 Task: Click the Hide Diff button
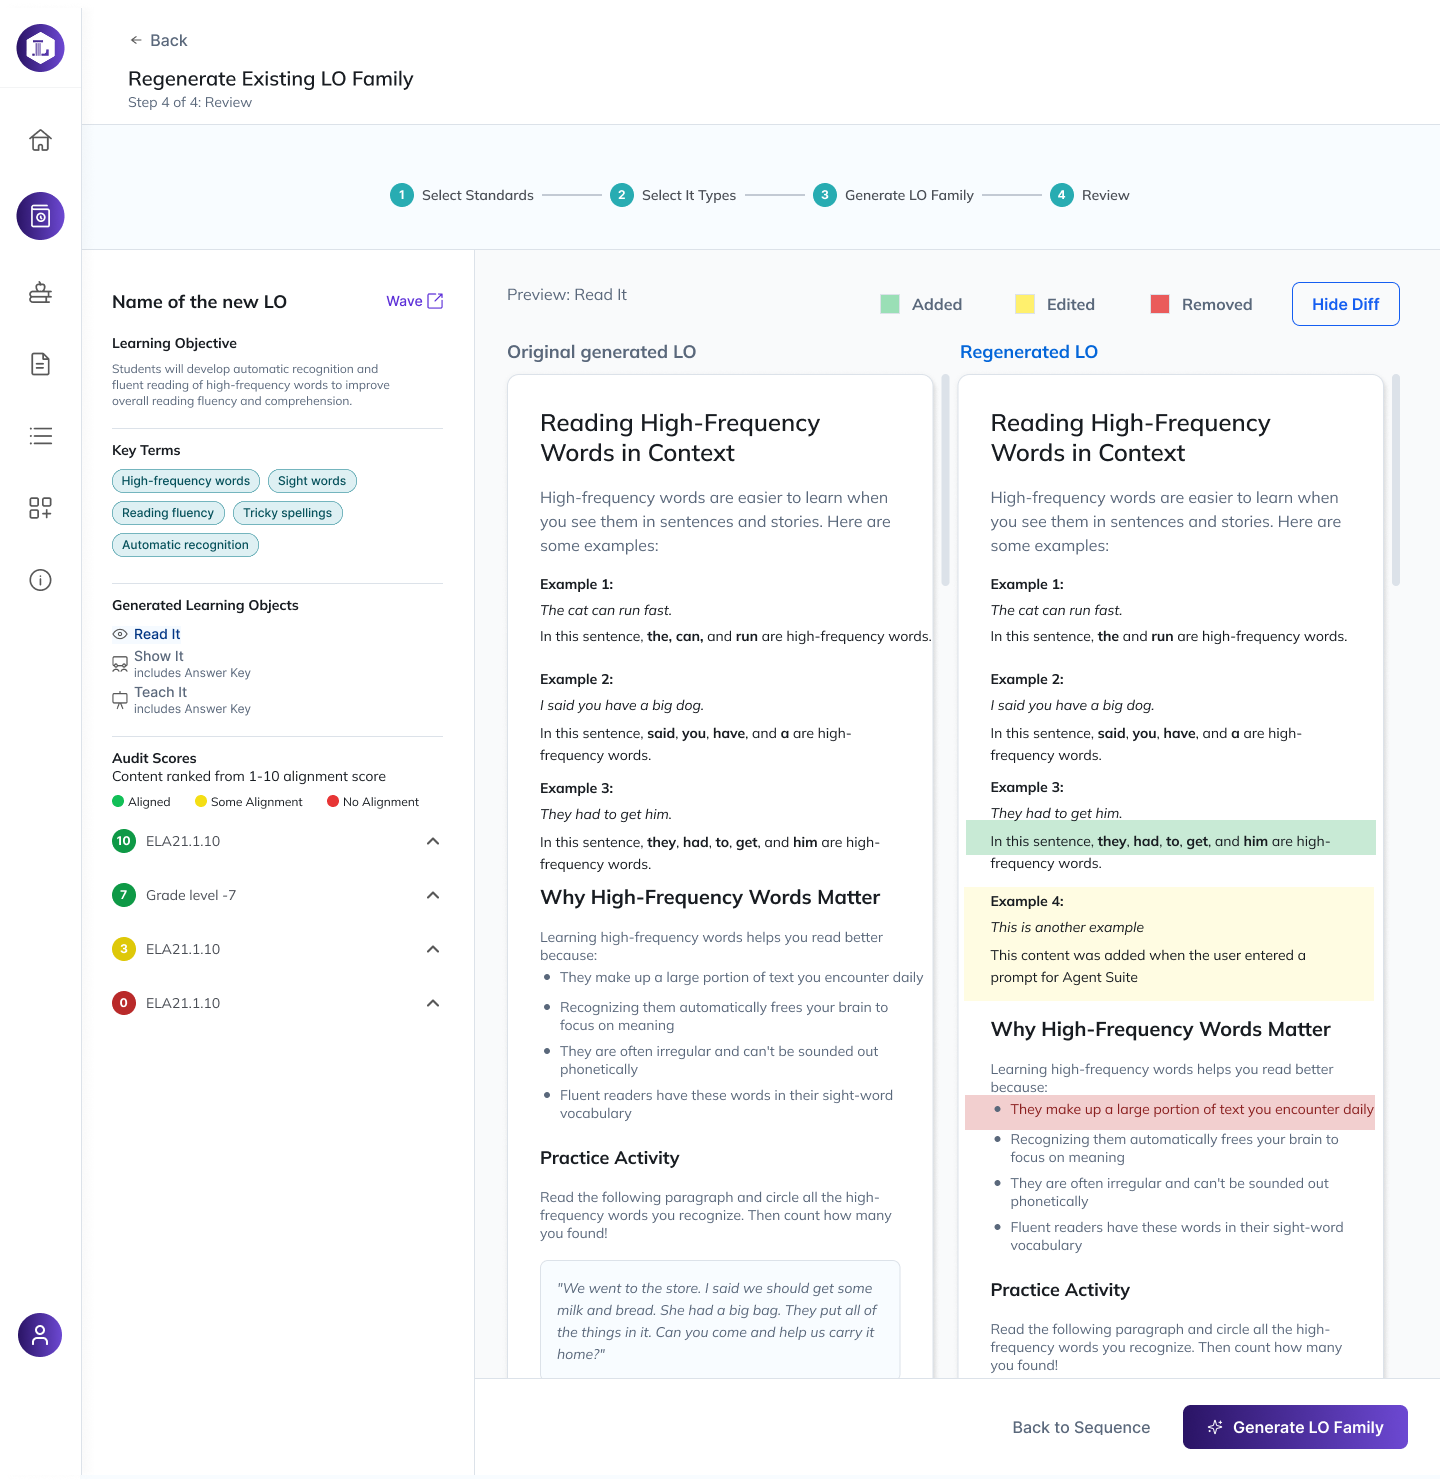pos(1345,304)
